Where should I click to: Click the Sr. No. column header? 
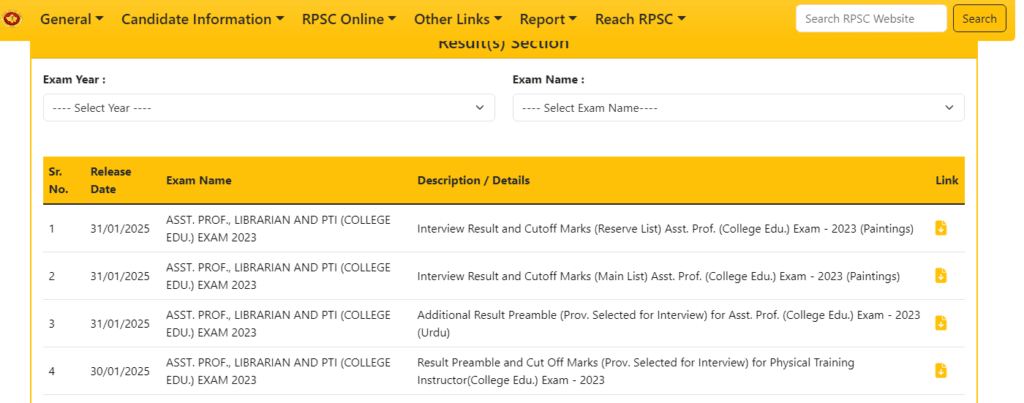click(56, 180)
